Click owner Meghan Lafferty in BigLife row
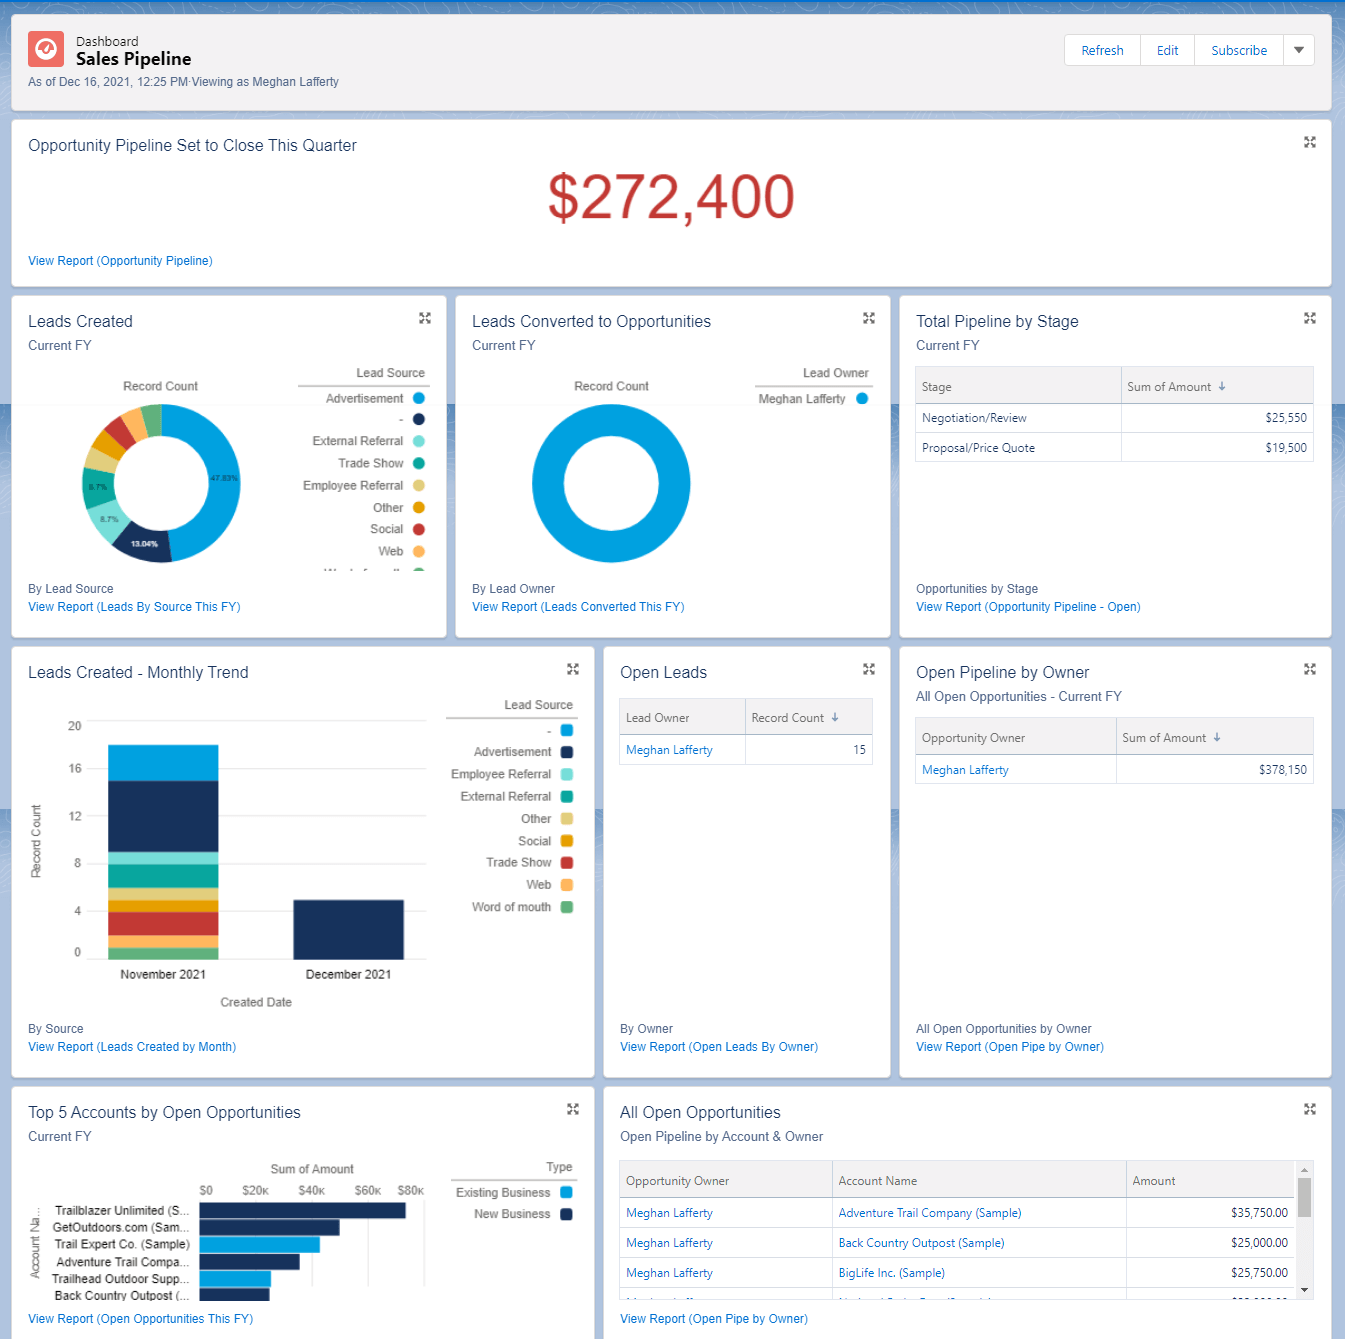The height and width of the screenshot is (1341, 1345). 669,1273
